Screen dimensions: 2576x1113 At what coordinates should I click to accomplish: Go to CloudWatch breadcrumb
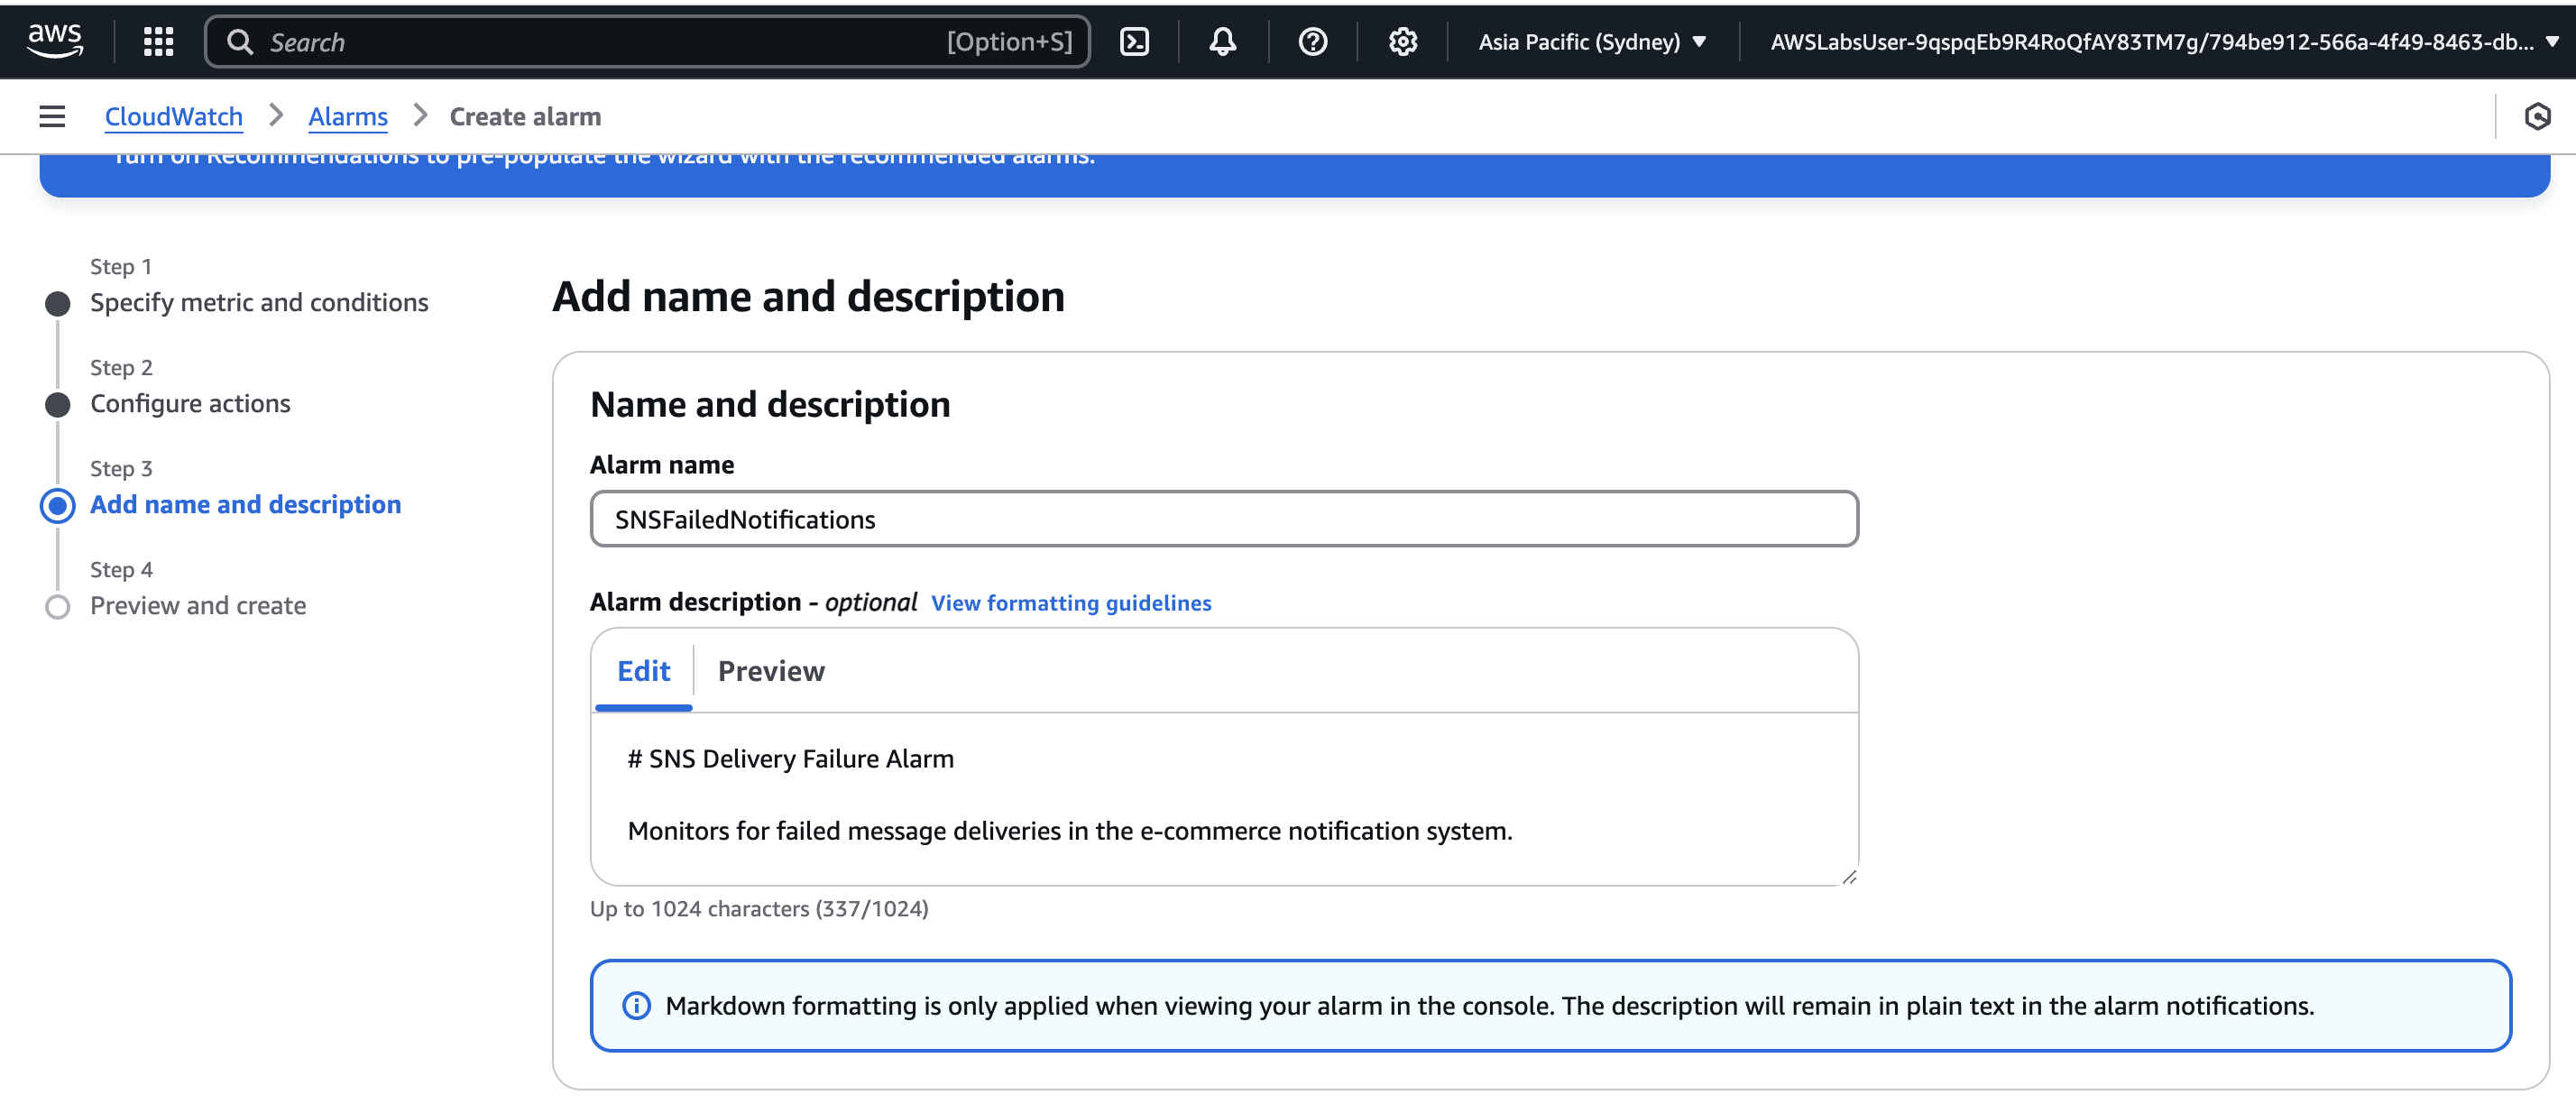point(174,116)
